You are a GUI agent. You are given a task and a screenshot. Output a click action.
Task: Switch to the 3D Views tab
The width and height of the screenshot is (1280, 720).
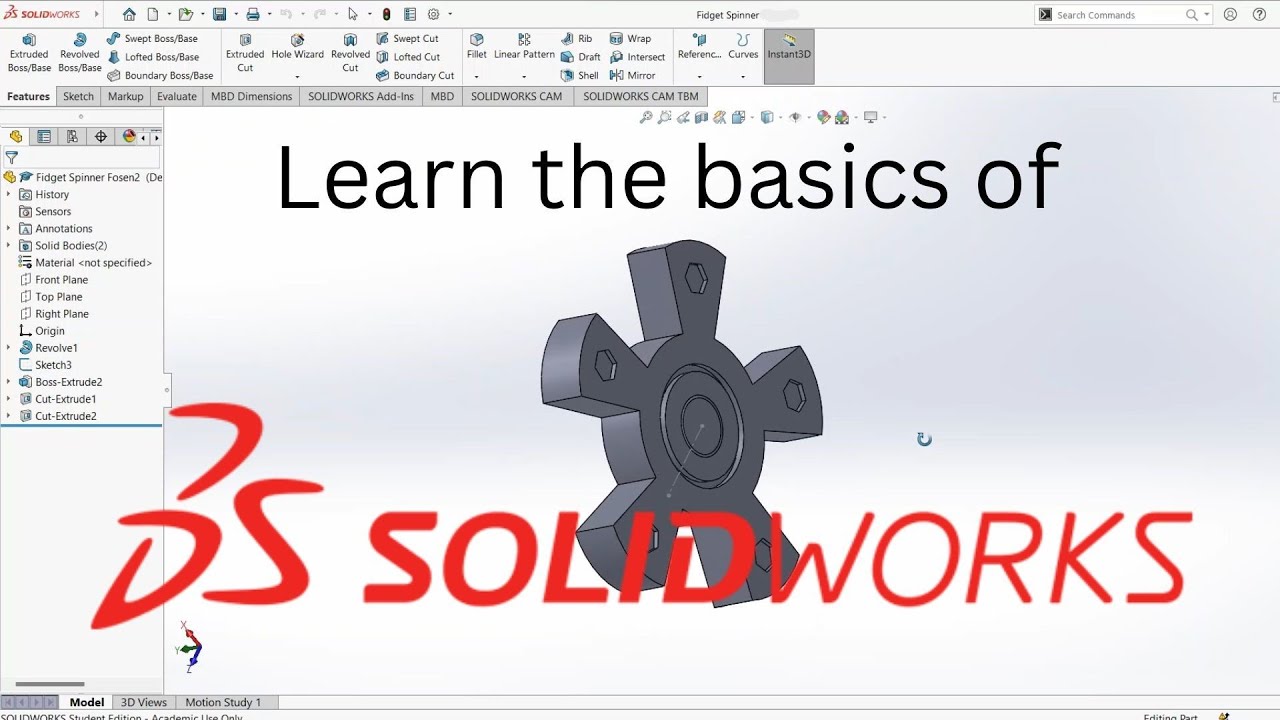(144, 702)
